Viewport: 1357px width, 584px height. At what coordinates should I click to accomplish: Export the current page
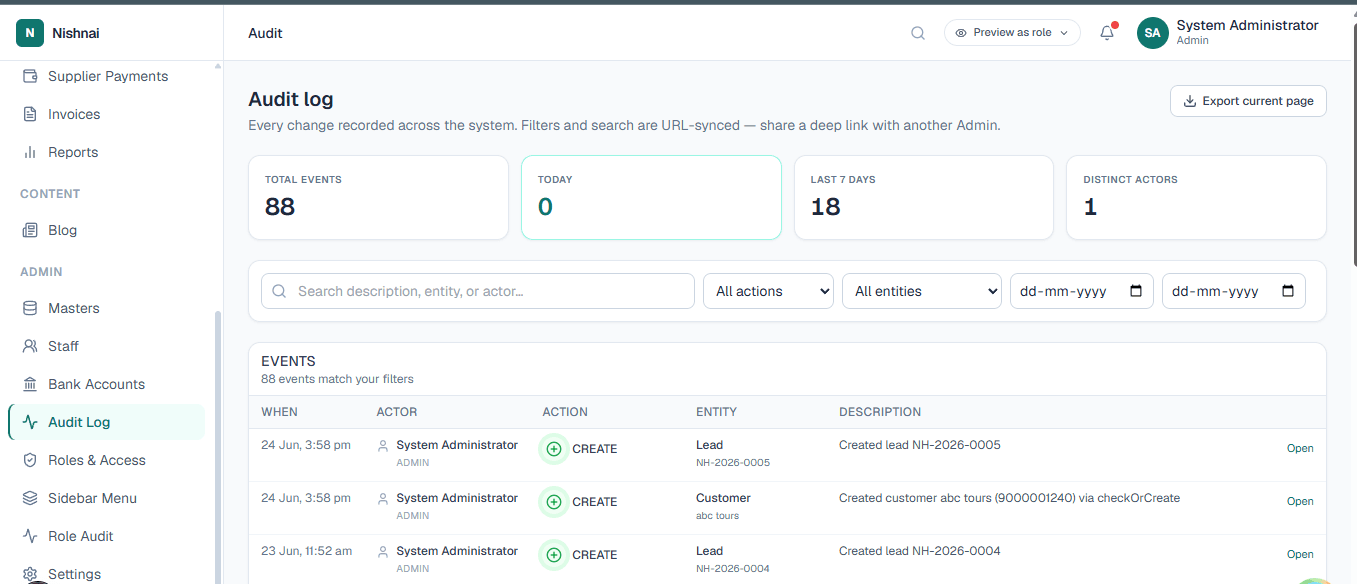(1248, 101)
